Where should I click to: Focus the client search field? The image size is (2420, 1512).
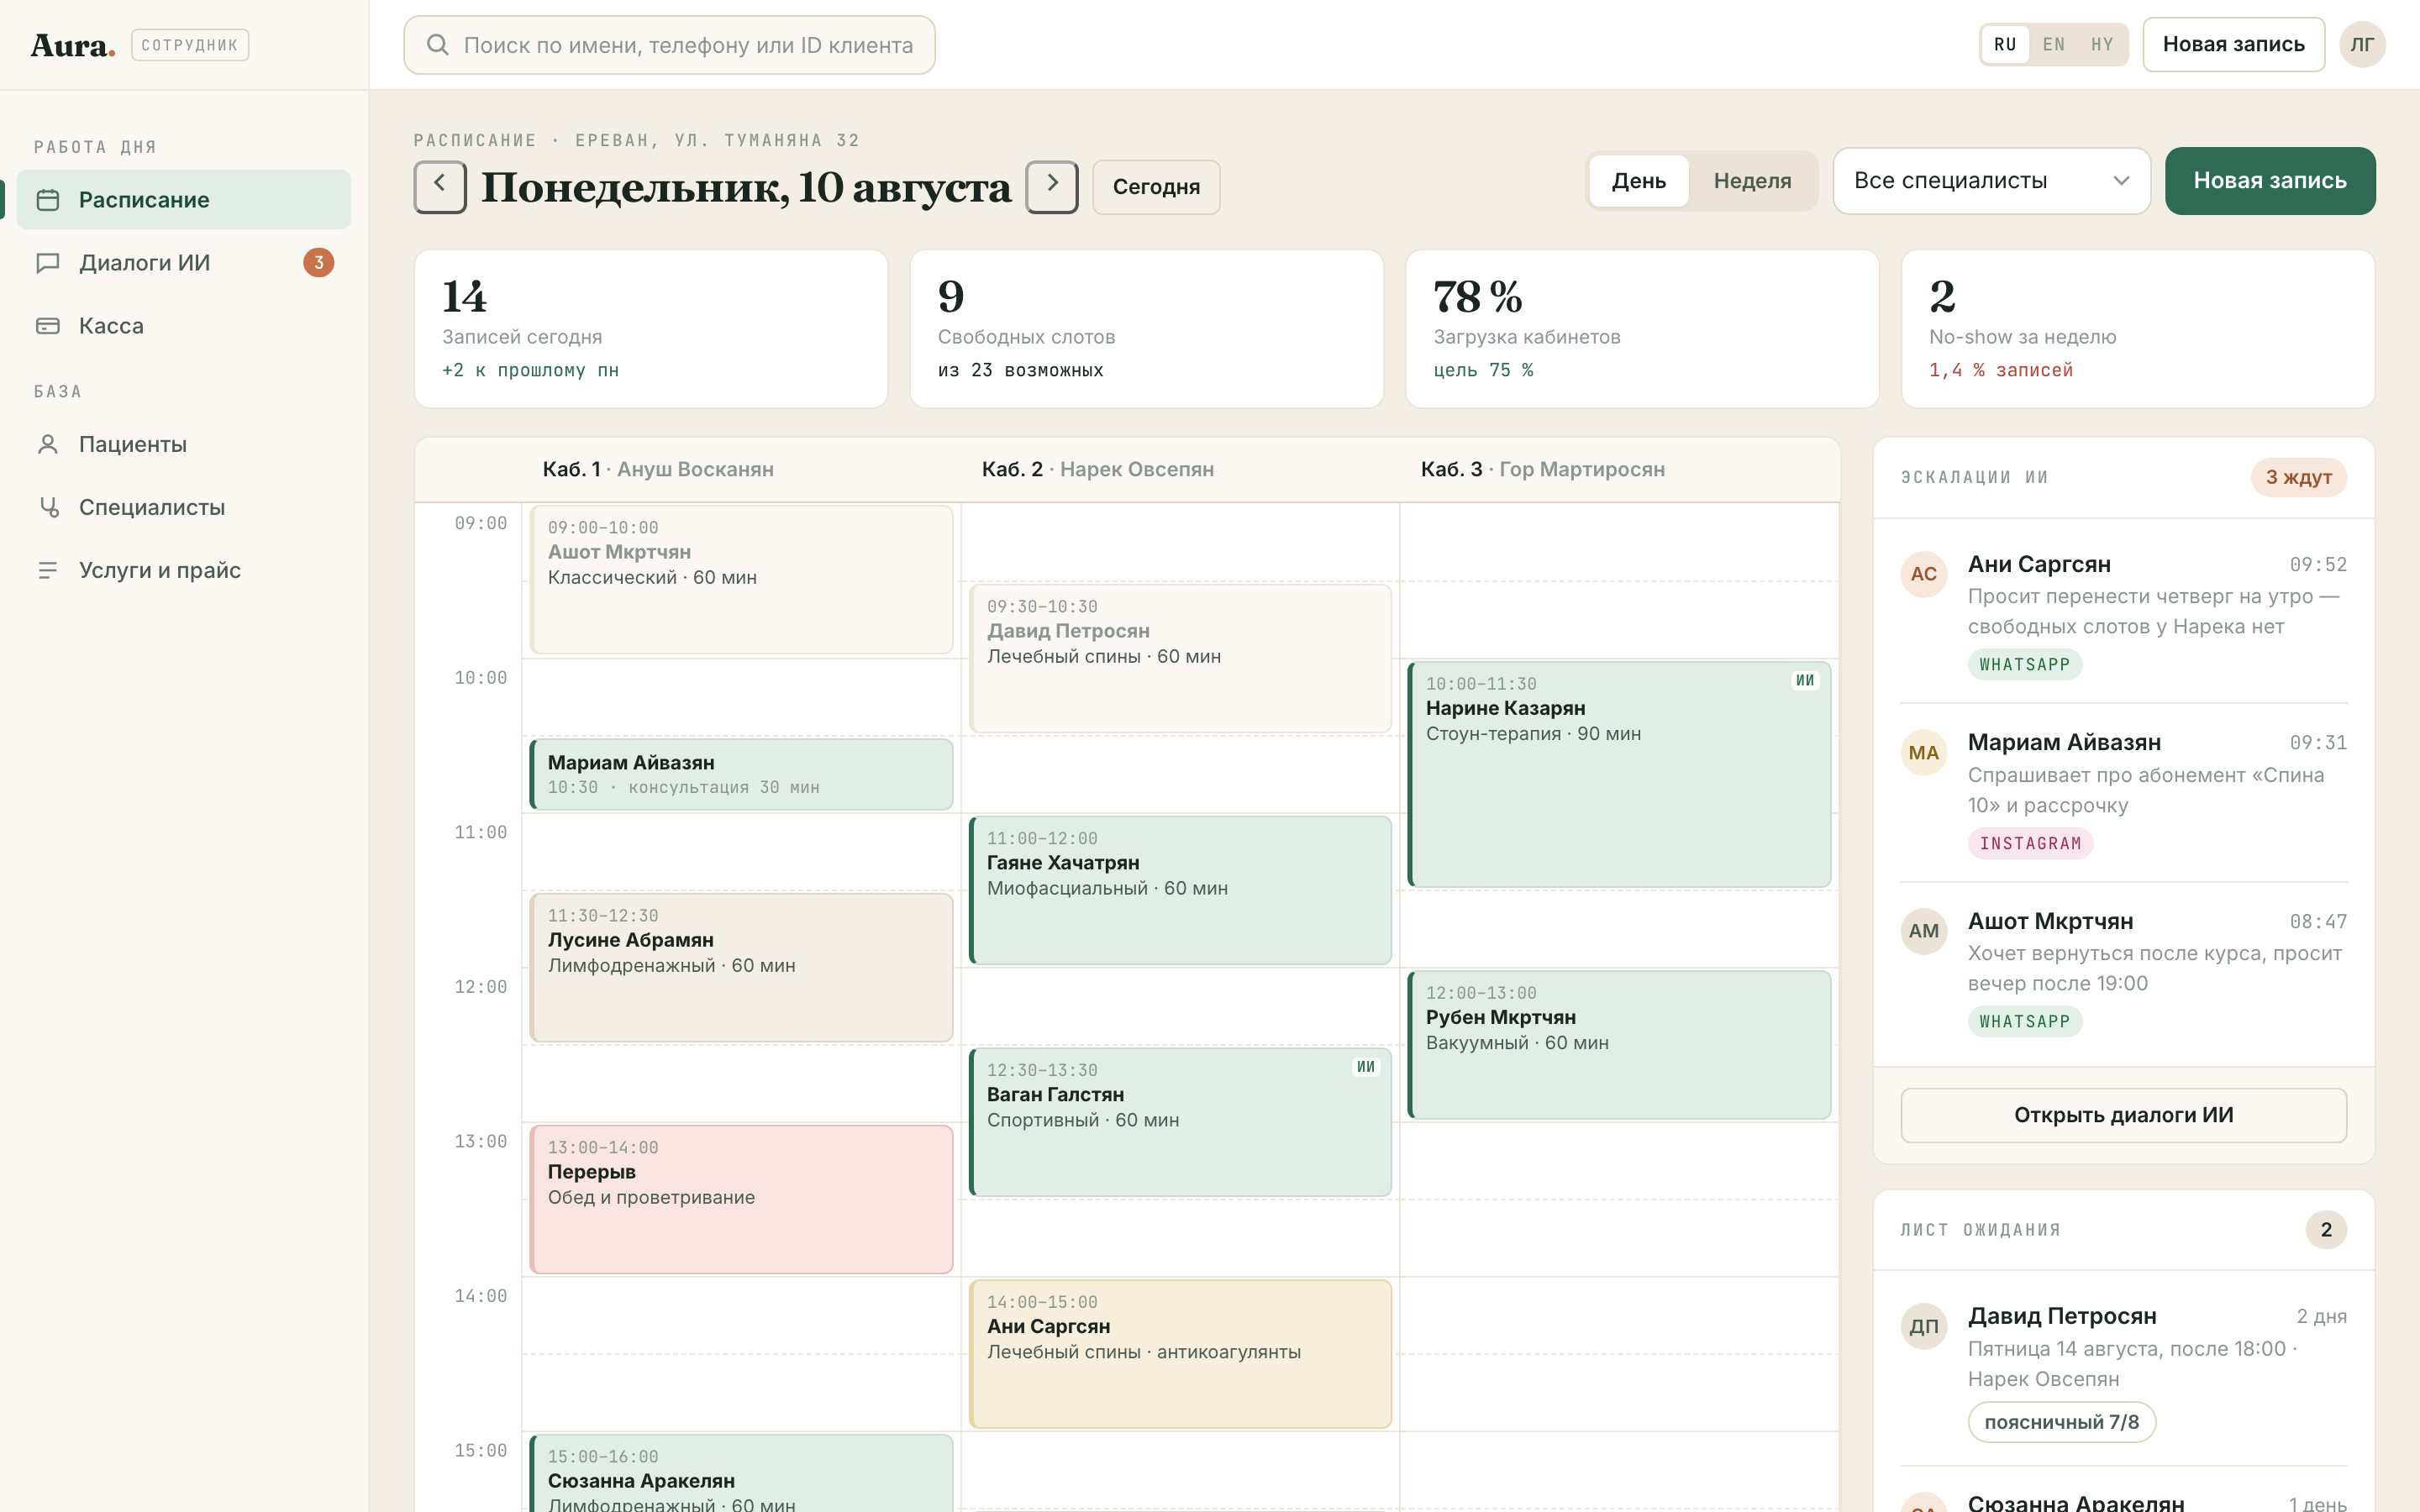point(669,45)
